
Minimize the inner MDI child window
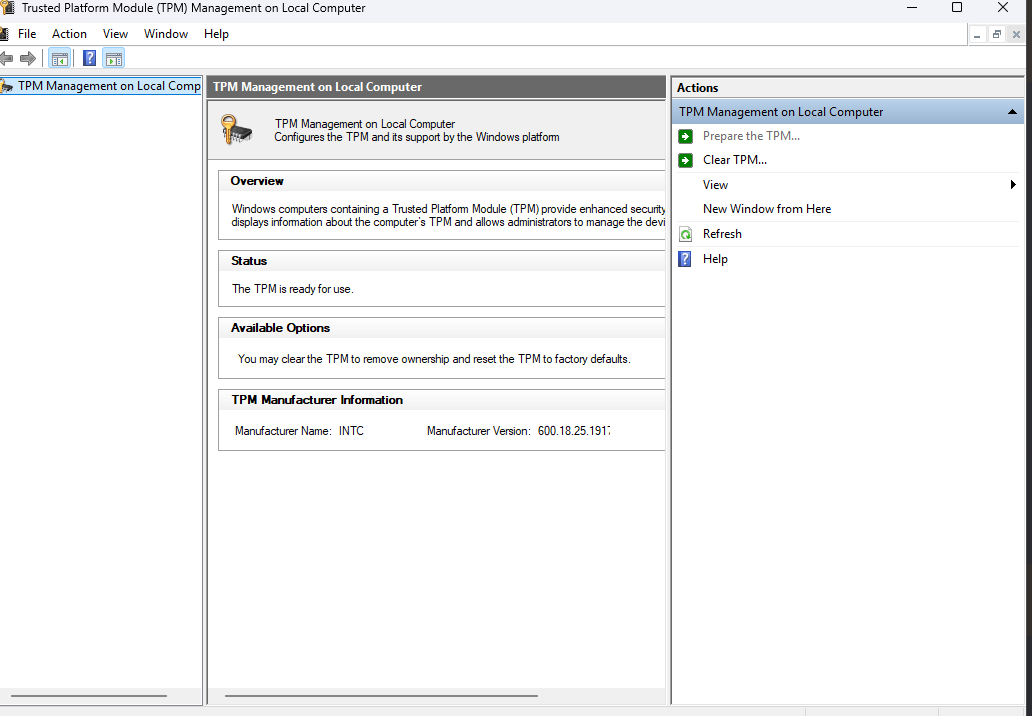tap(977, 35)
